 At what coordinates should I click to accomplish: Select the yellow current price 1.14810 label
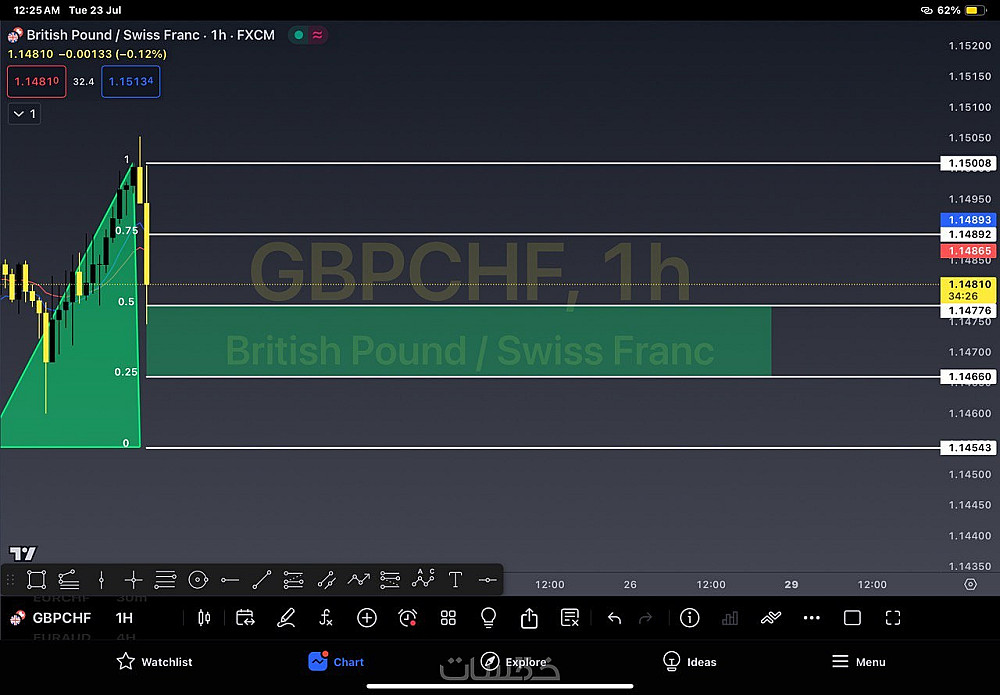969,290
